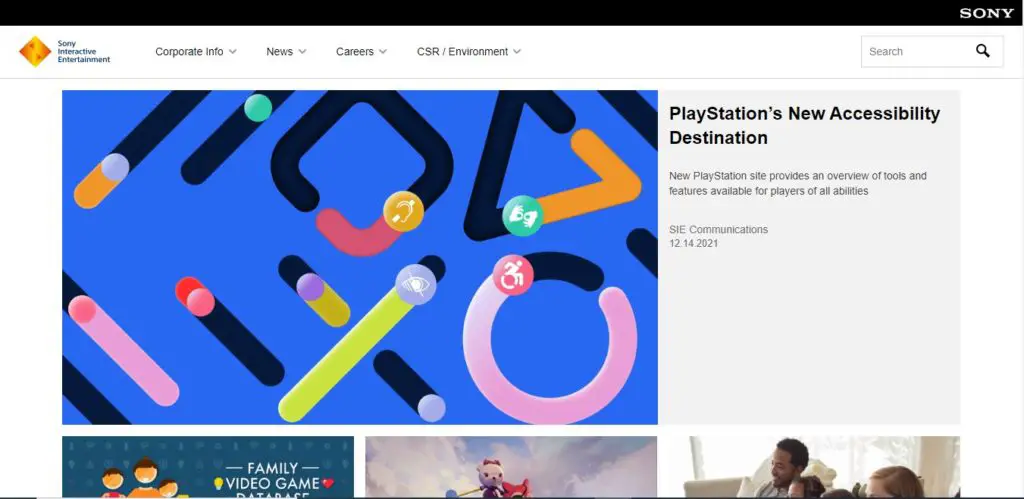Click the Sony Interactive Entertainment logo
Screen dimensions: 1024x499
click(x=65, y=52)
